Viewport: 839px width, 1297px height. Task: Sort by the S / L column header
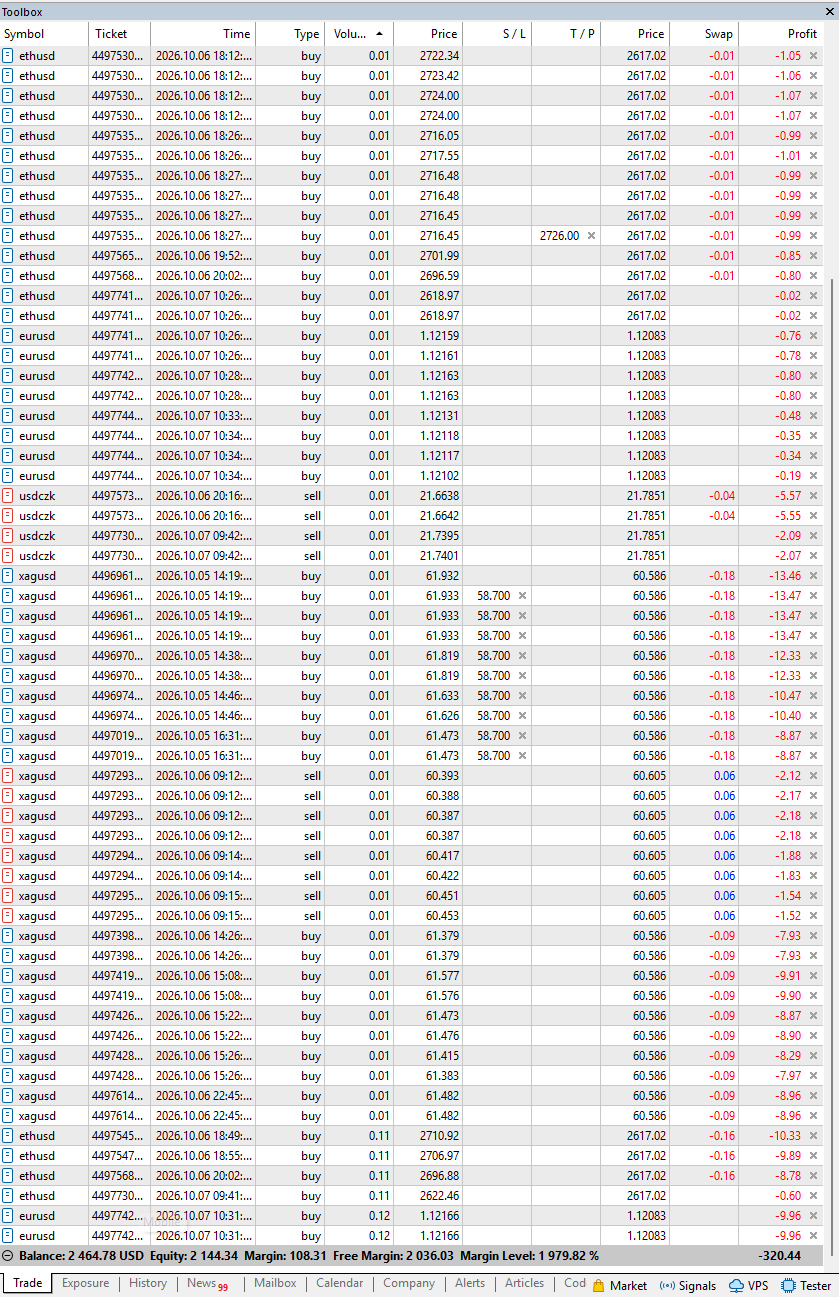coord(497,34)
